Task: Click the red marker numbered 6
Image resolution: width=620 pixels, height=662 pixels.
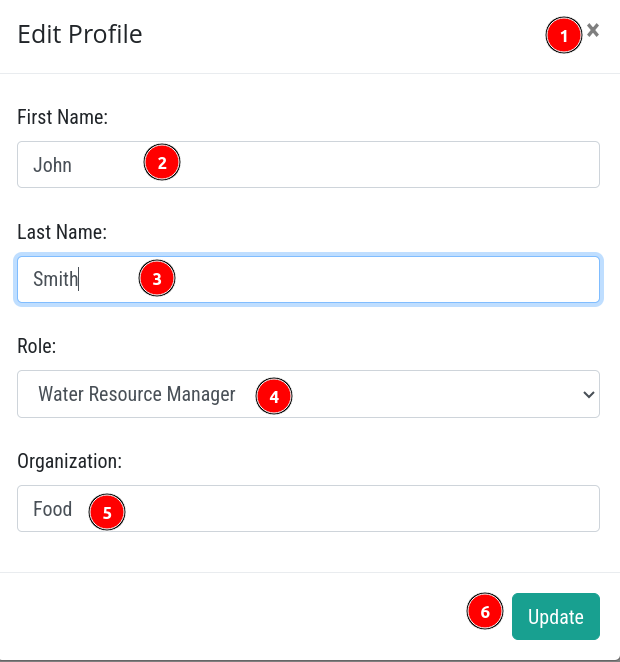Action: tap(485, 611)
